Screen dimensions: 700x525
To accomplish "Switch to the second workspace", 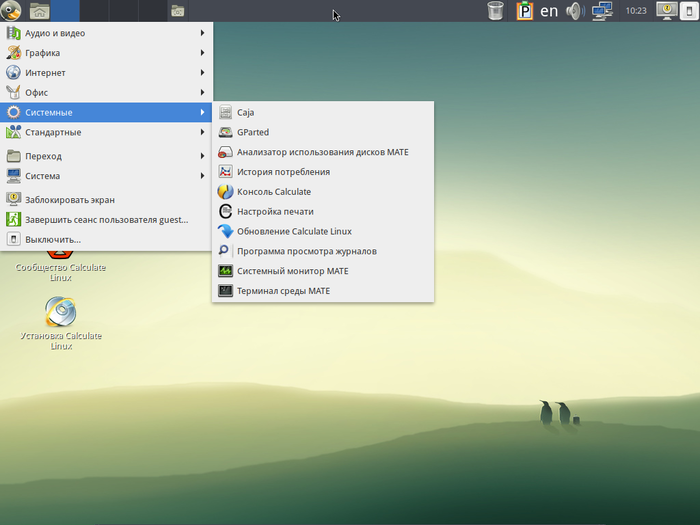I will (x=94, y=11).
